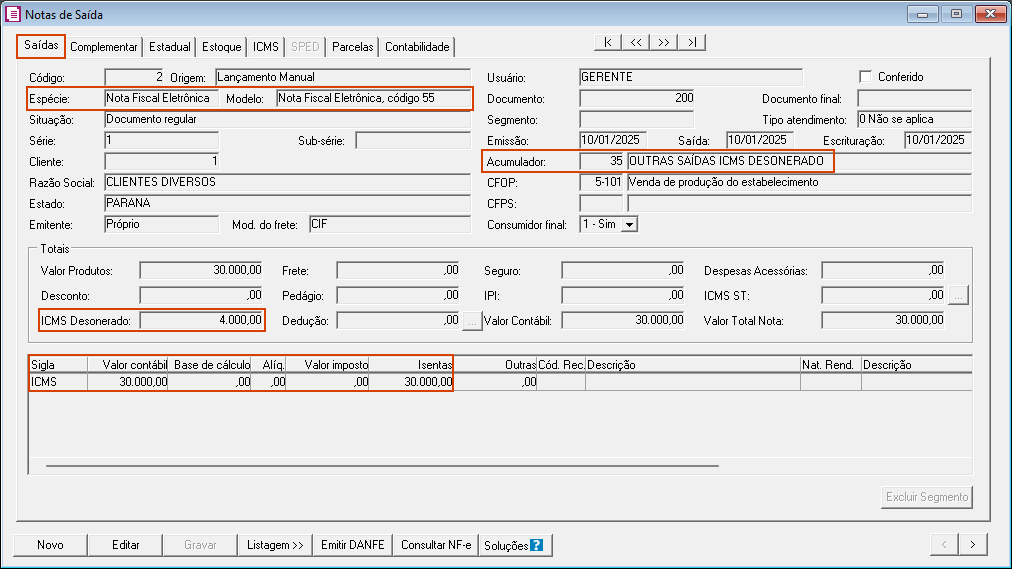Expand the Consumidor final dropdown
This screenshot has width=1012, height=569.
(x=629, y=225)
